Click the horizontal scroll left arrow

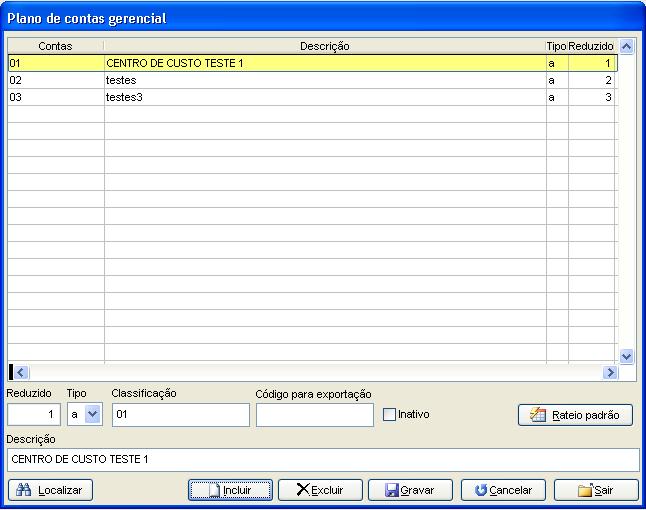(21, 372)
